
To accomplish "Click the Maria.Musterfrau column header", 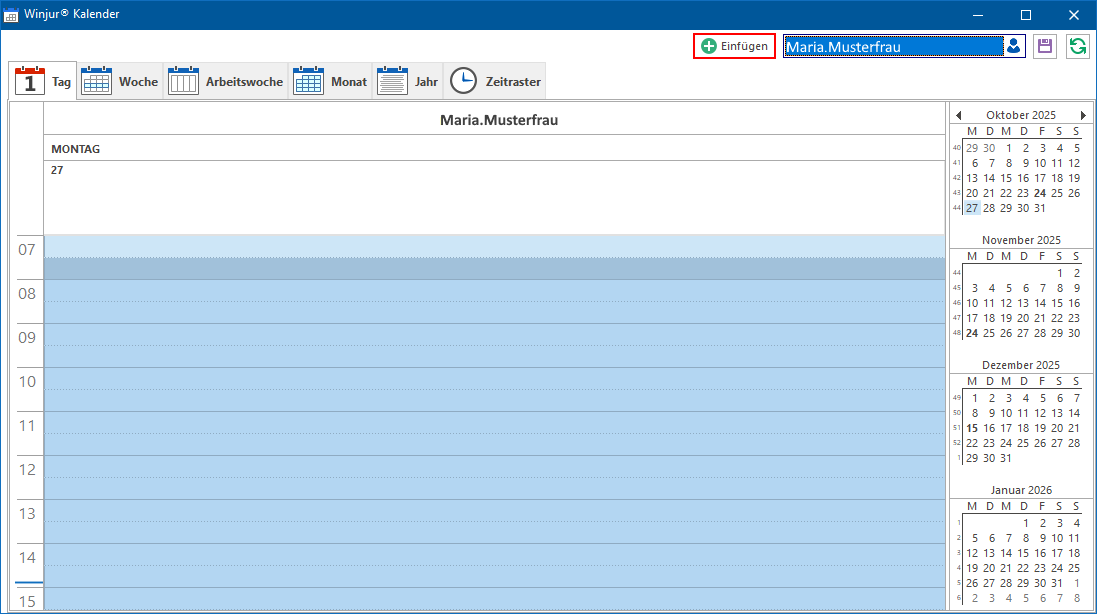I will click(499, 120).
